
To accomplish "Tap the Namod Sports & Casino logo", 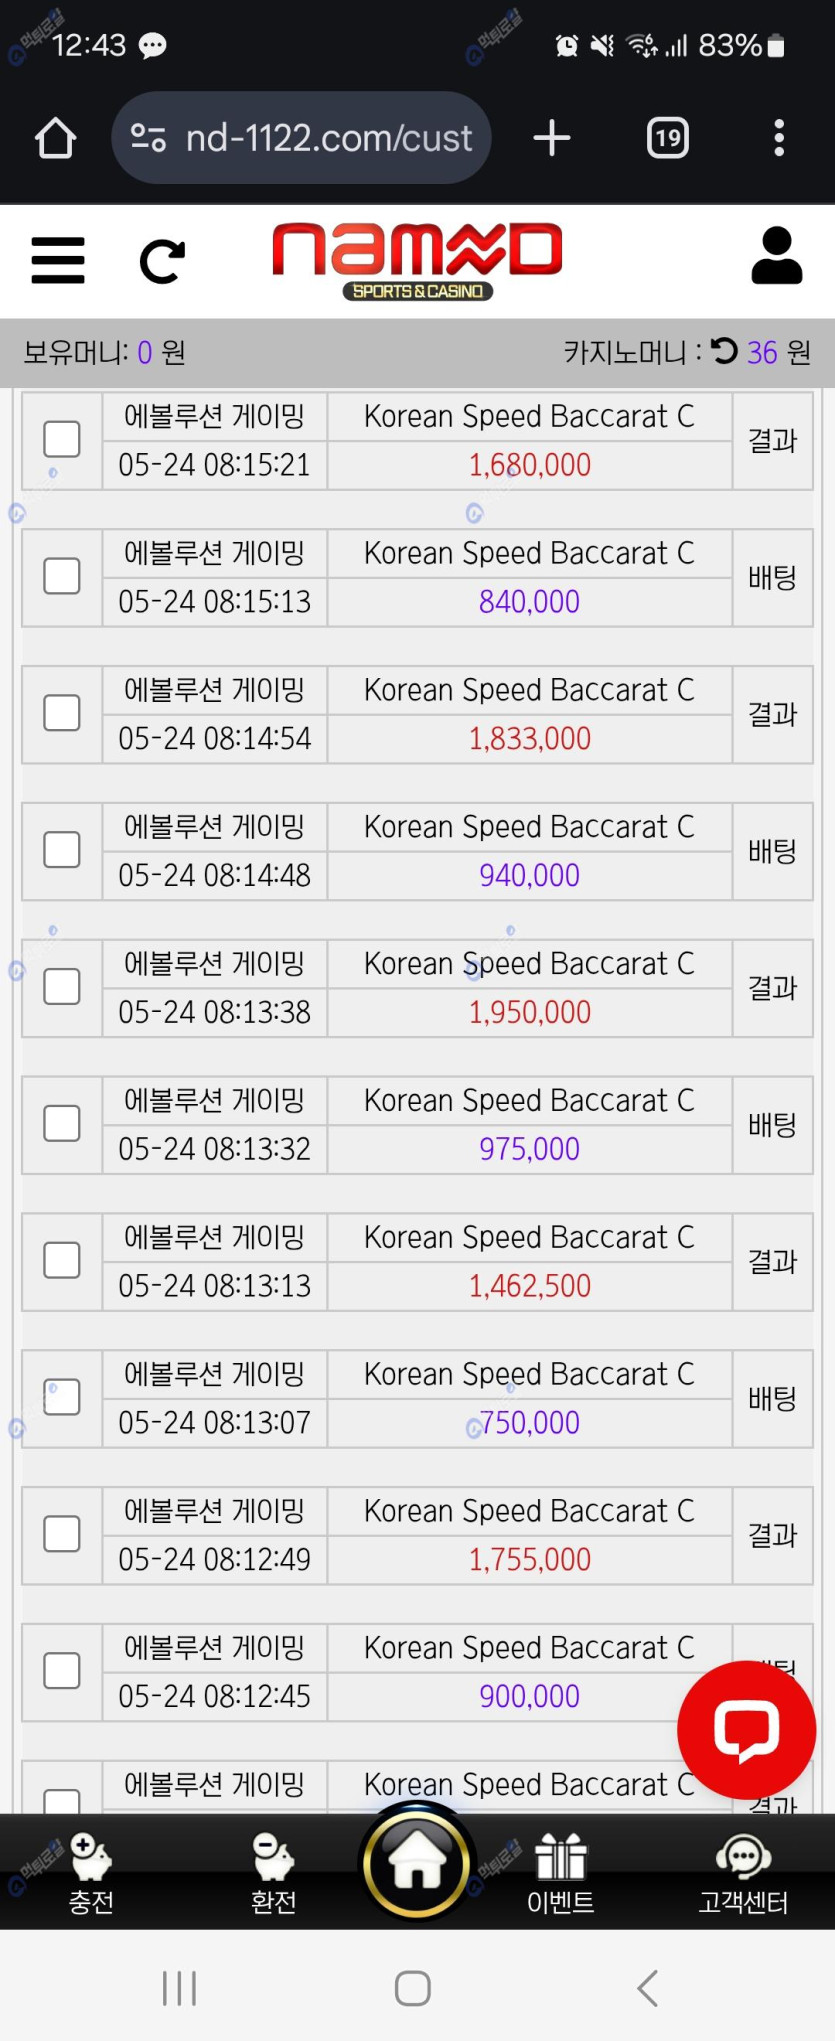I will click(417, 260).
